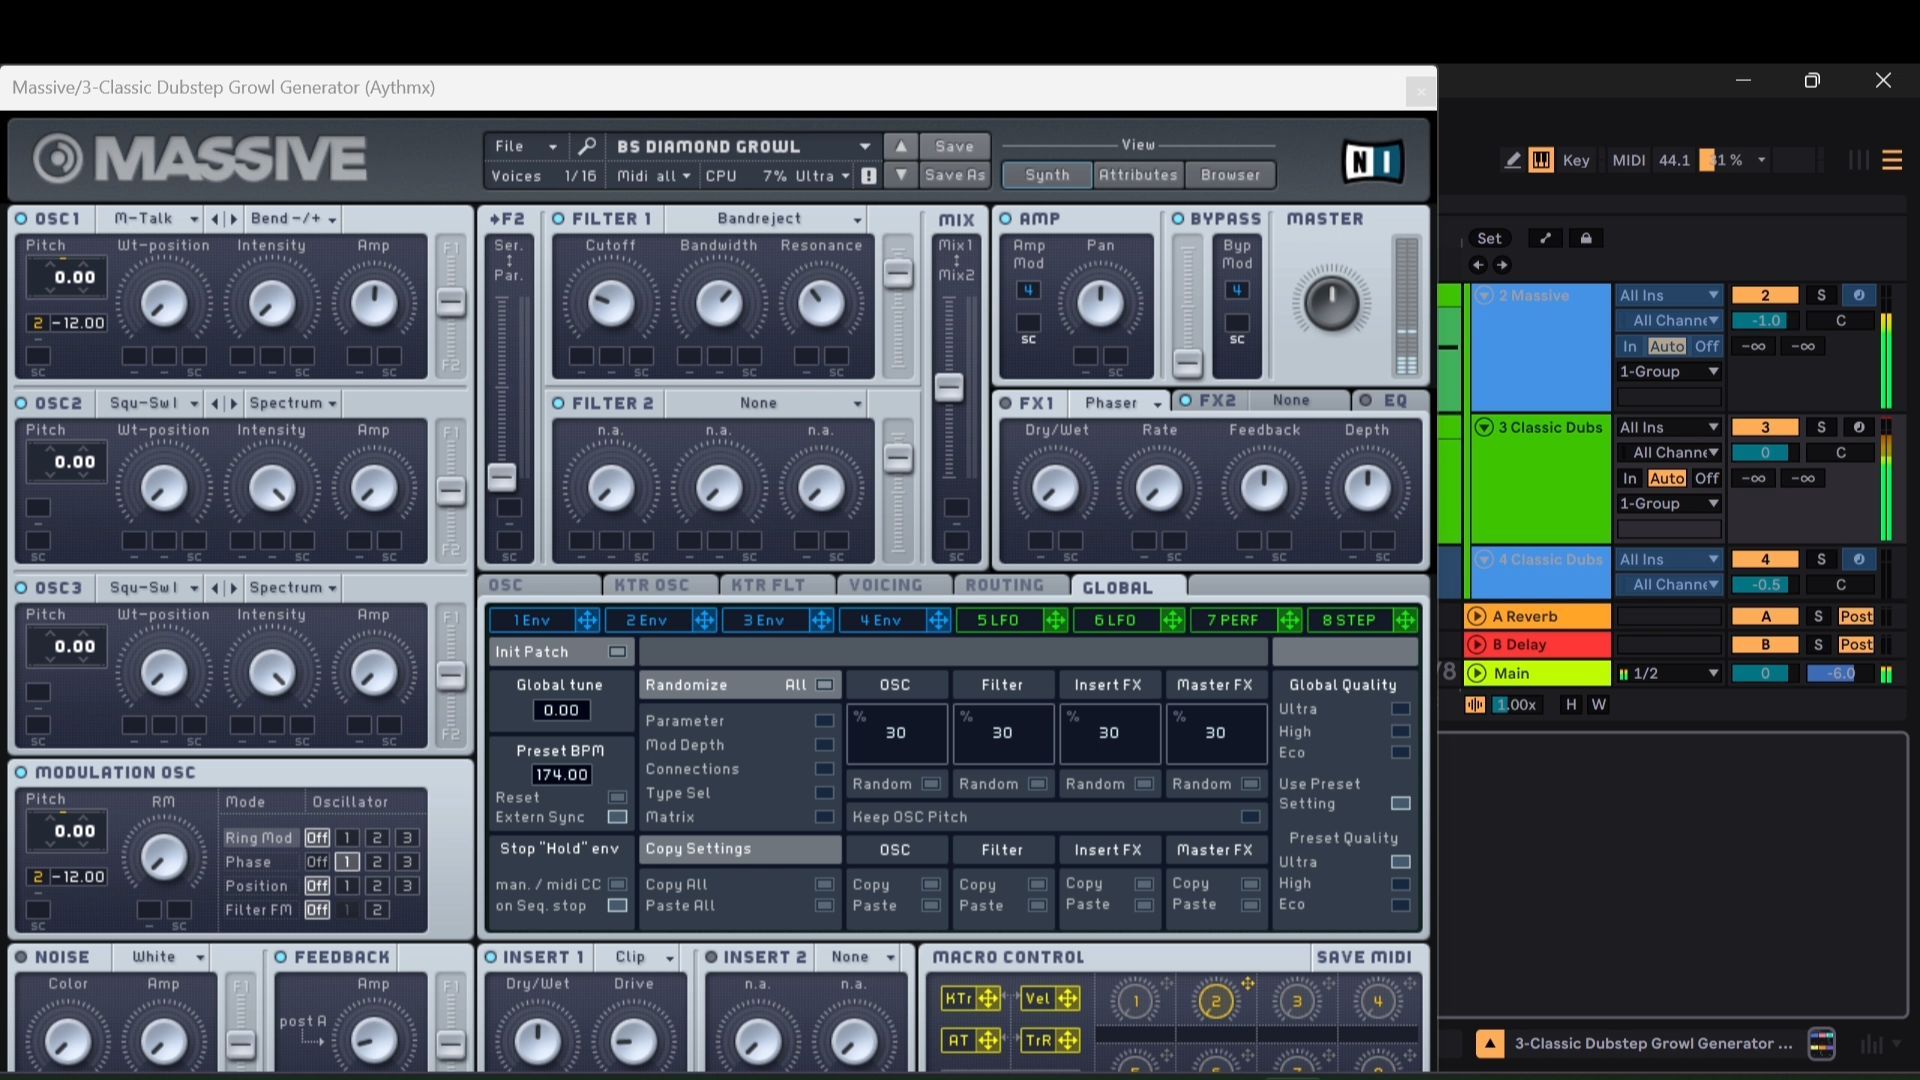Click the 1 Env drag-handle crosshair icon
Screen dimensions: 1920x1080
587,621
